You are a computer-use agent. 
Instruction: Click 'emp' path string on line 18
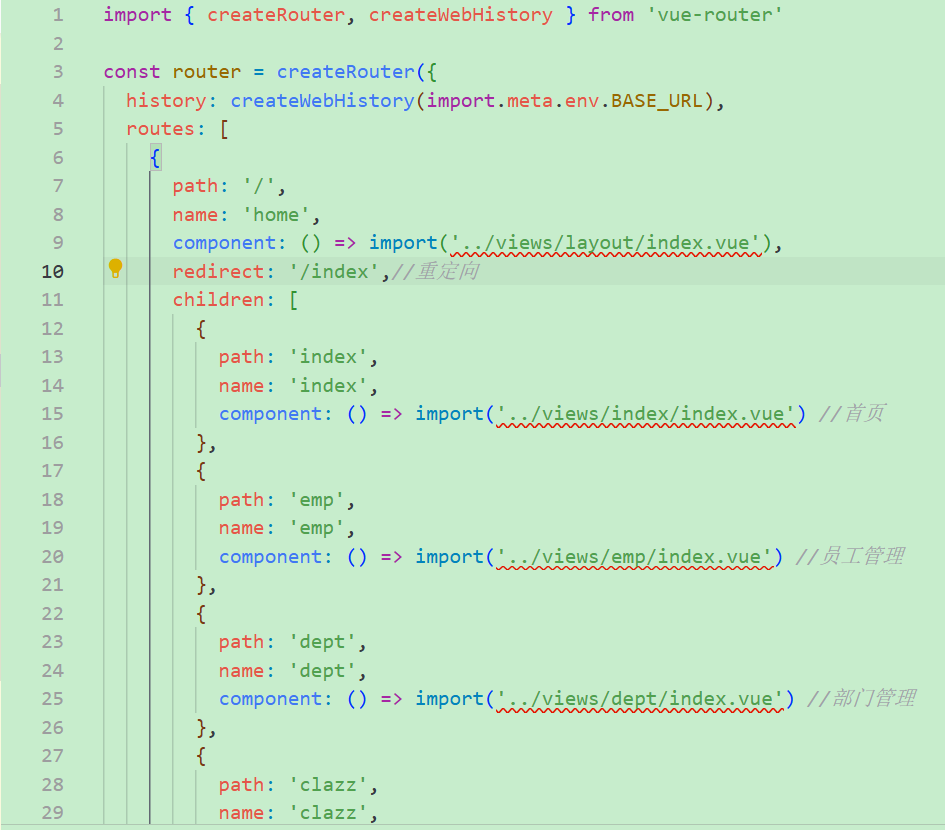click(x=316, y=500)
